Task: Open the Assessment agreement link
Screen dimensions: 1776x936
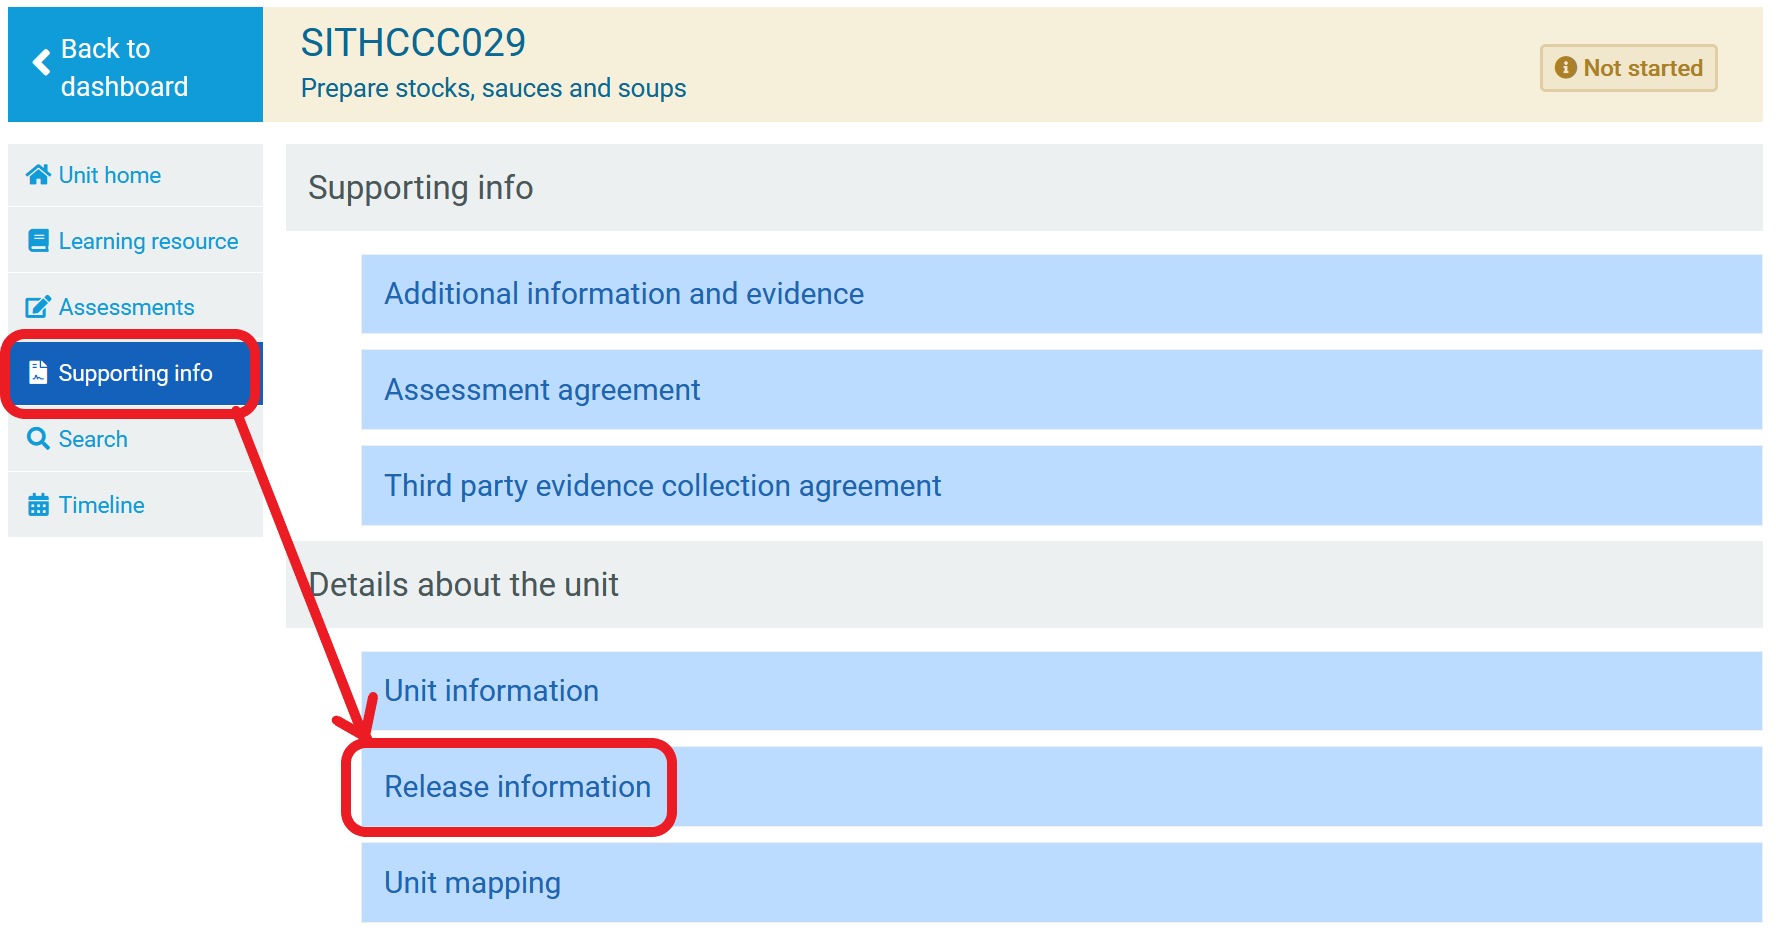Action: tap(542, 390)
